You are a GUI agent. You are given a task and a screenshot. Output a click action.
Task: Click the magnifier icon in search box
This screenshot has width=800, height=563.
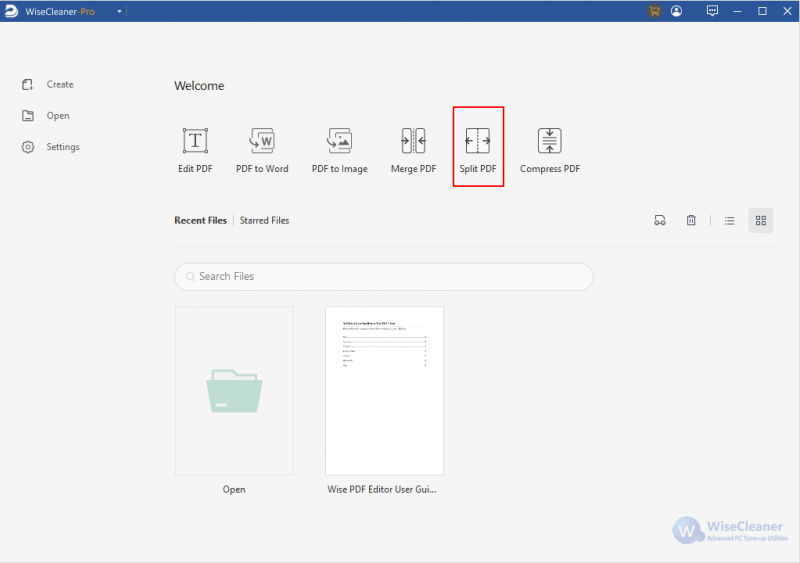tap(190, 277)
